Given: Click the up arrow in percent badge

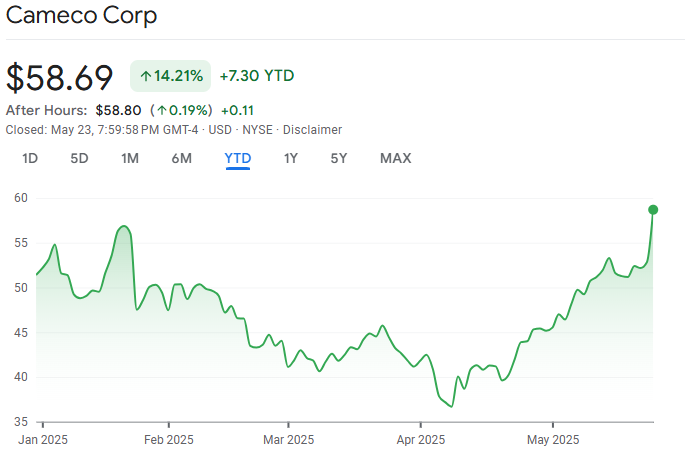Looking at the screenshot, I should coord(145,76).
